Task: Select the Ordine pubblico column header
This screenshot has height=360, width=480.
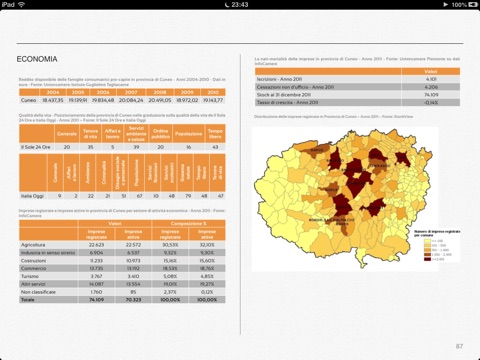Action: (x=161, y=134)
